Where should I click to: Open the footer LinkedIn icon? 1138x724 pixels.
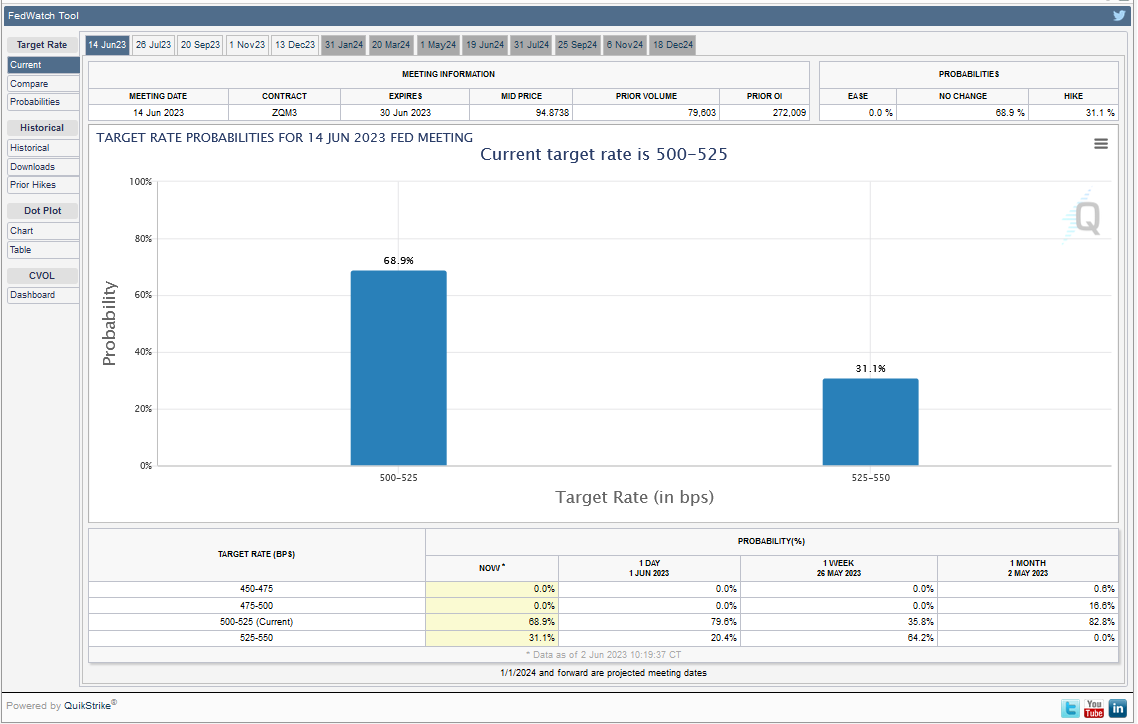coord(1118,708)
